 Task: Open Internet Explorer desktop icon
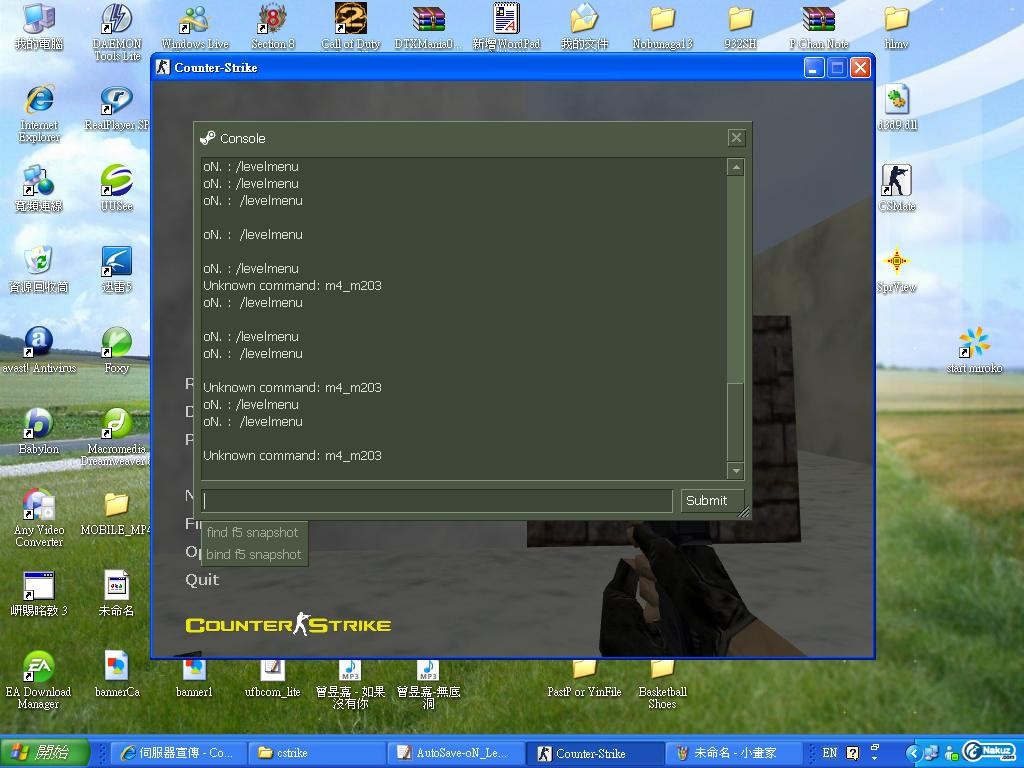pyautogui.click(x=39, y=113)
